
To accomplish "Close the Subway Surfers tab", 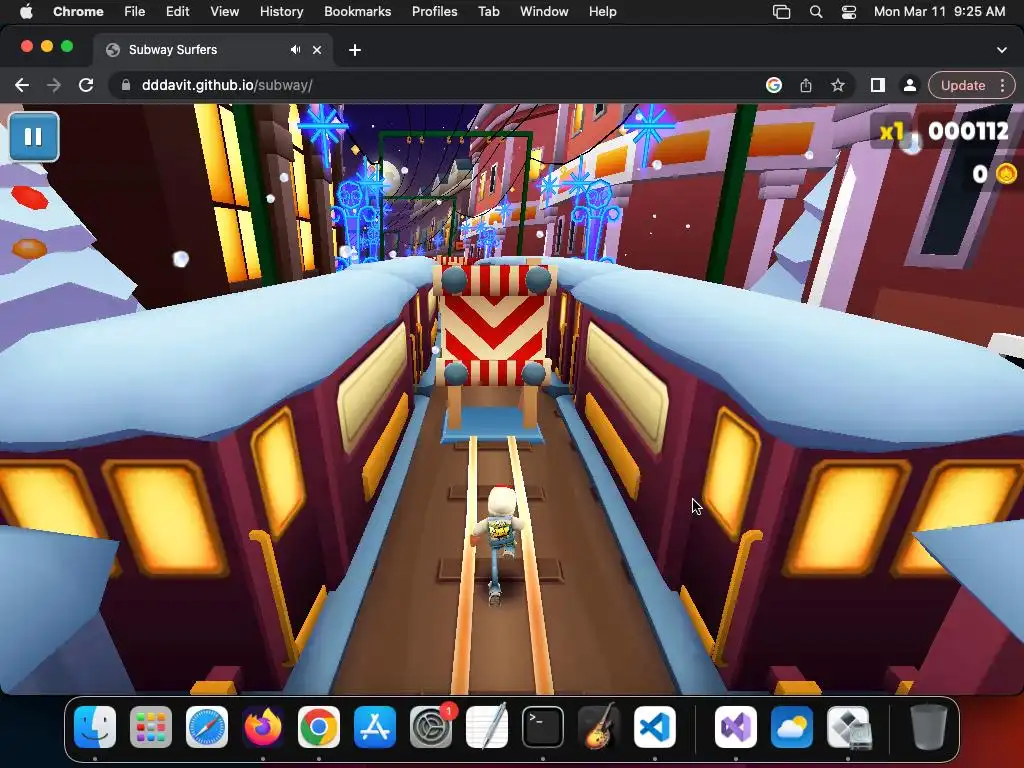I will [317, 50].
